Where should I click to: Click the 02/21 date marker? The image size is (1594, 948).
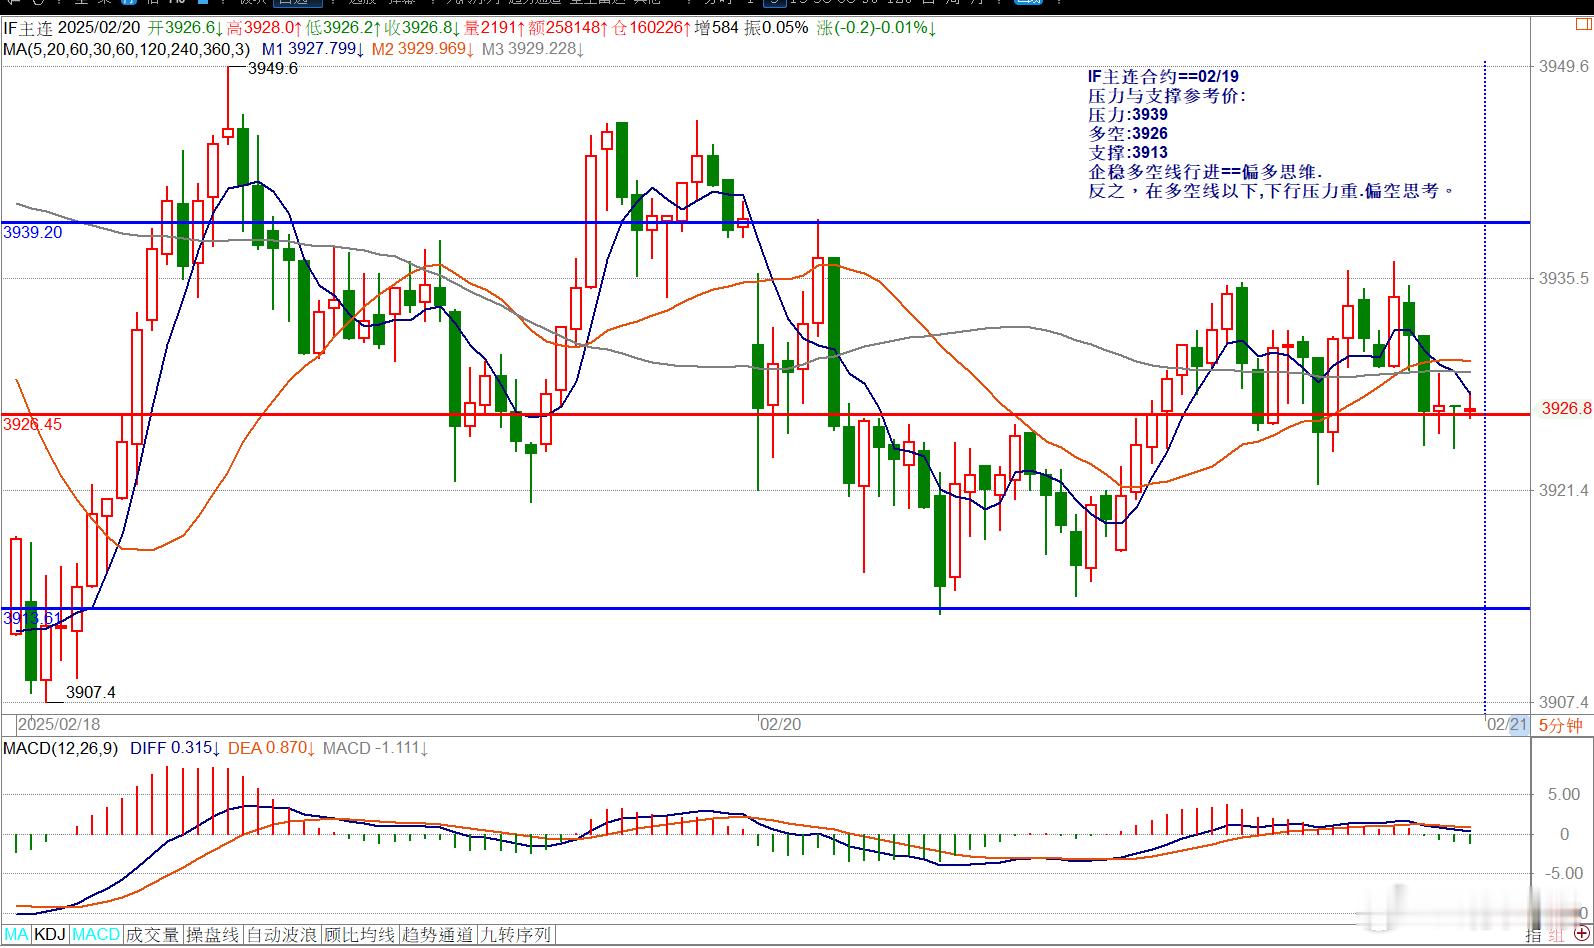click(x=1506, y=724)
